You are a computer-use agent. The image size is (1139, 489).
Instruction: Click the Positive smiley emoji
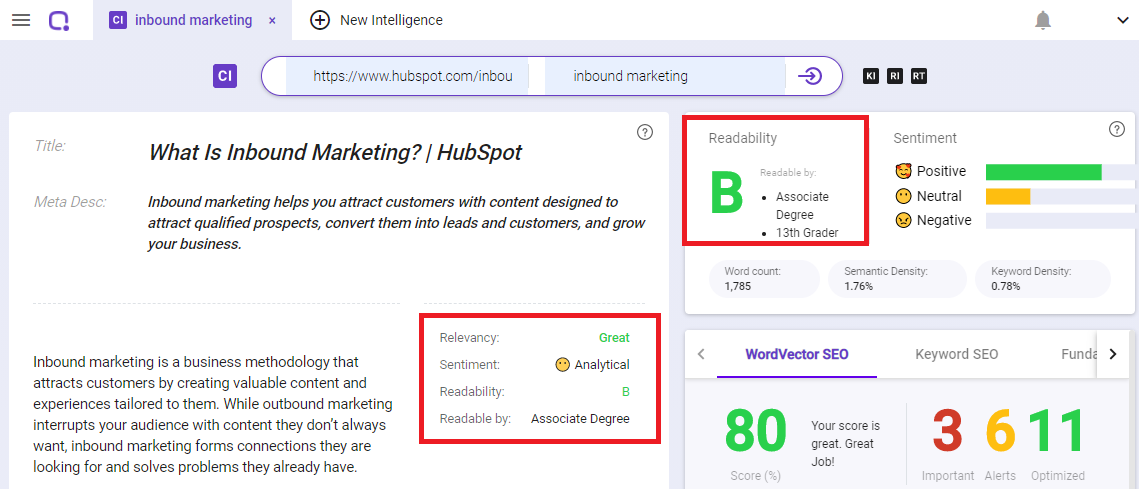pos(903,172)
